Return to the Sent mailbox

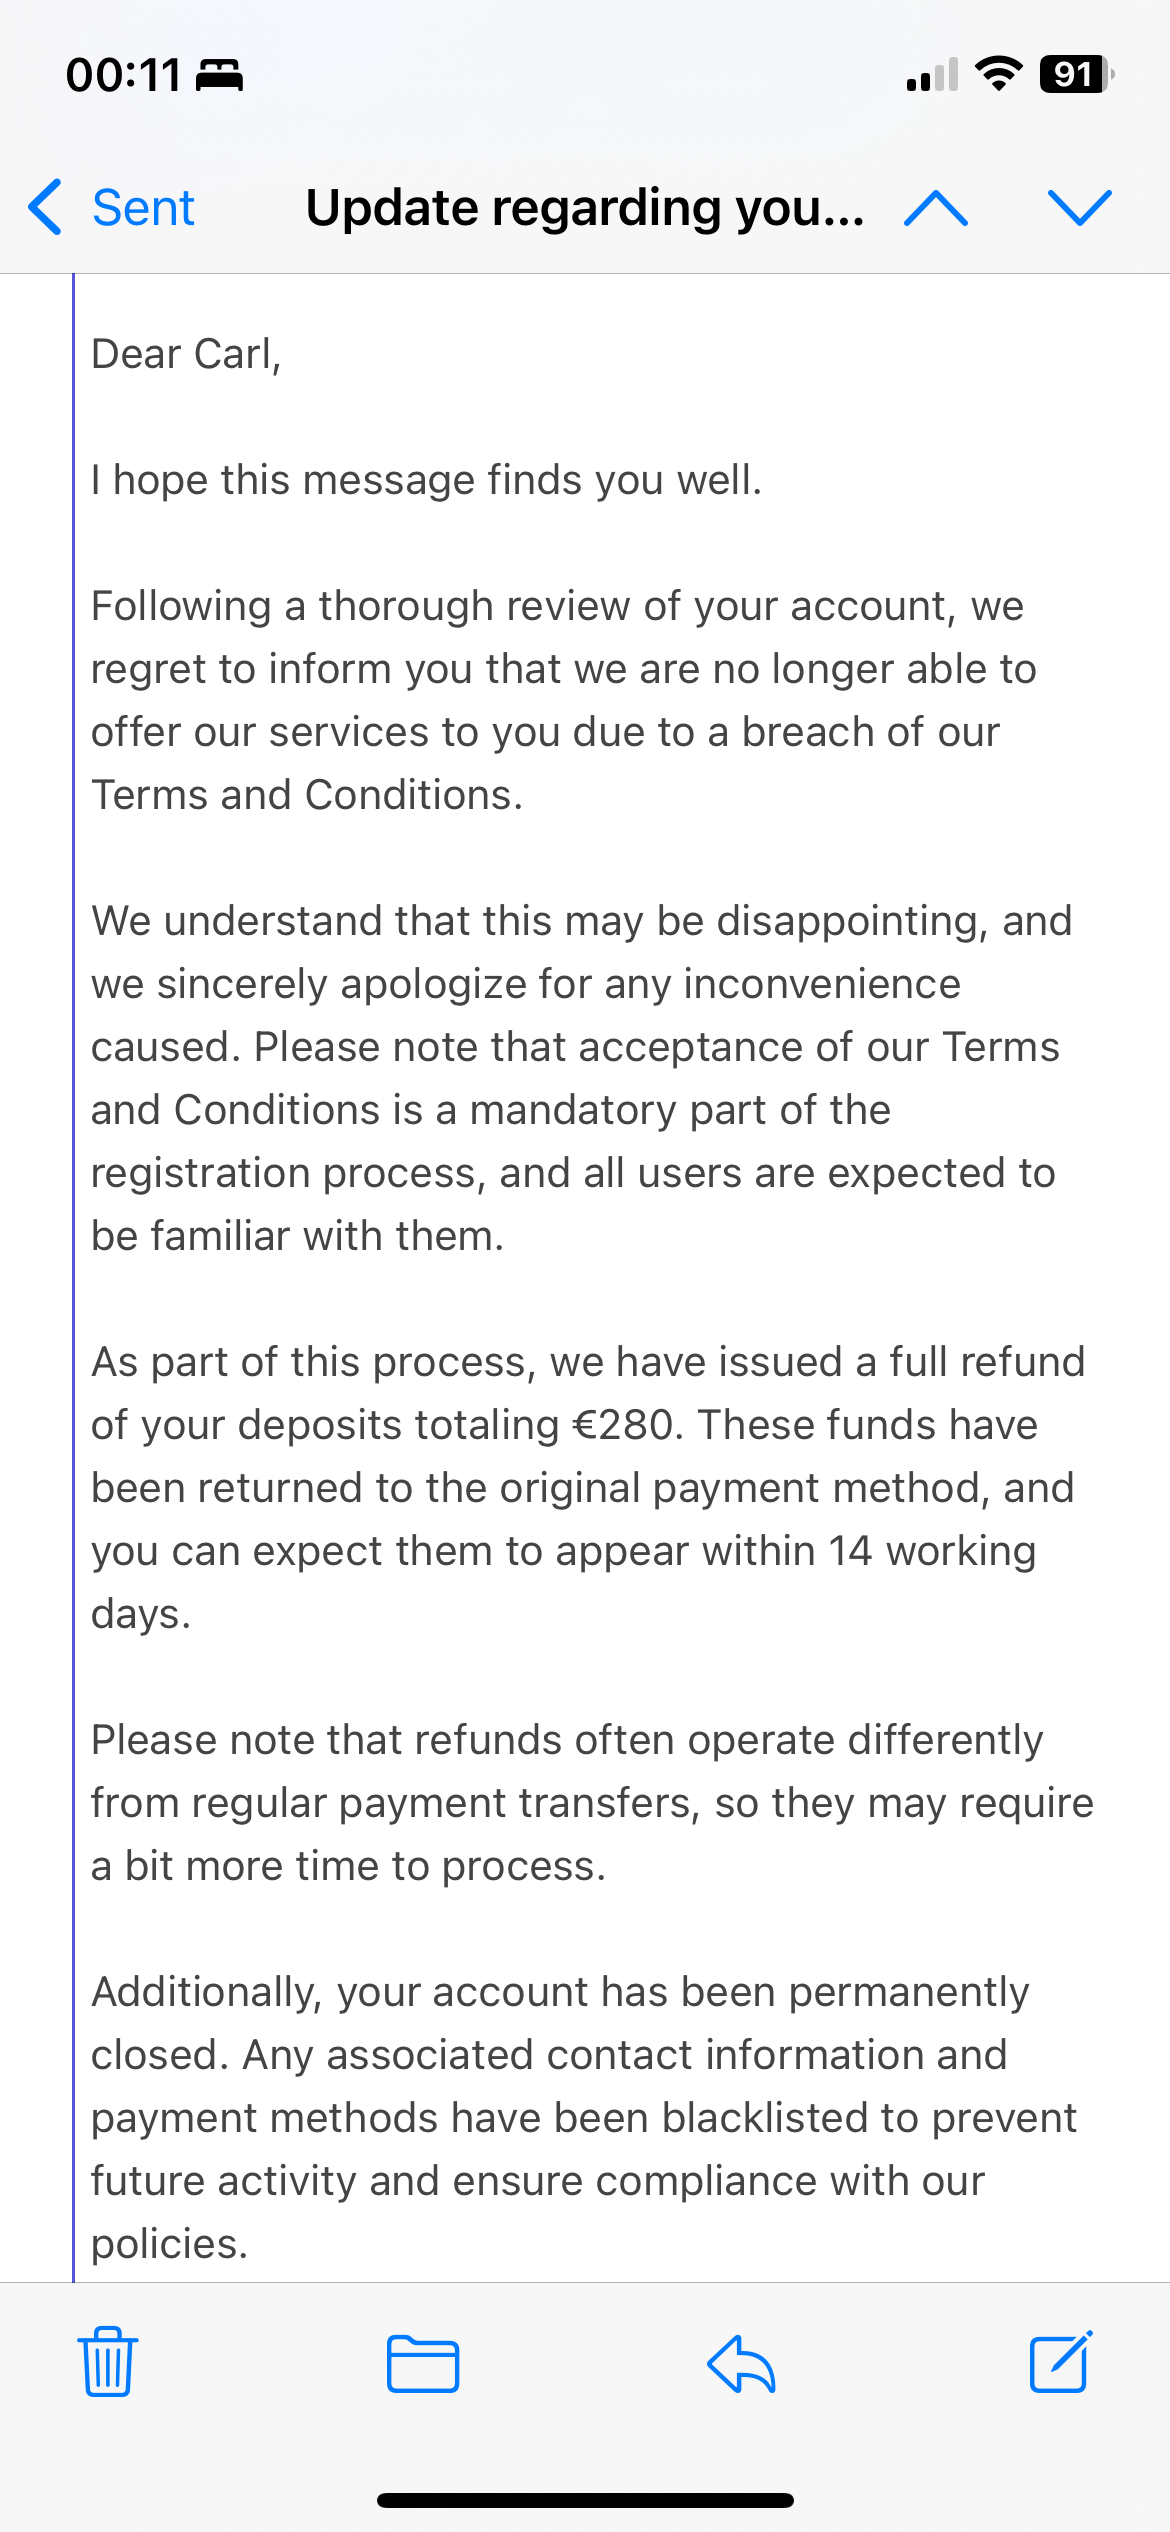point(143,208)
